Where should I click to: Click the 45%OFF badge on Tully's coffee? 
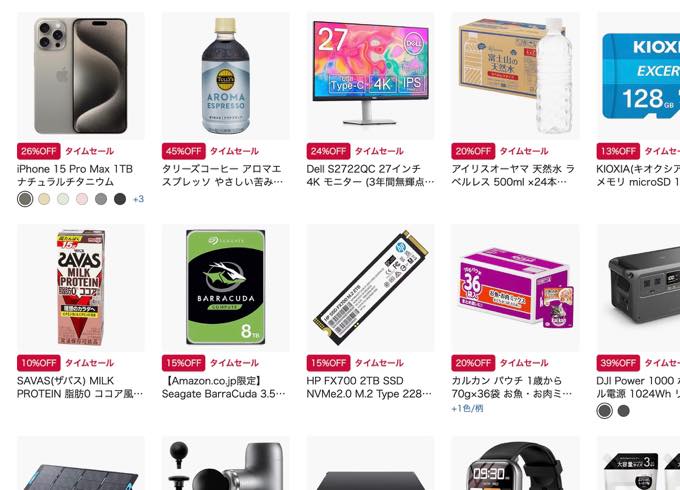(x=183, y=151)
